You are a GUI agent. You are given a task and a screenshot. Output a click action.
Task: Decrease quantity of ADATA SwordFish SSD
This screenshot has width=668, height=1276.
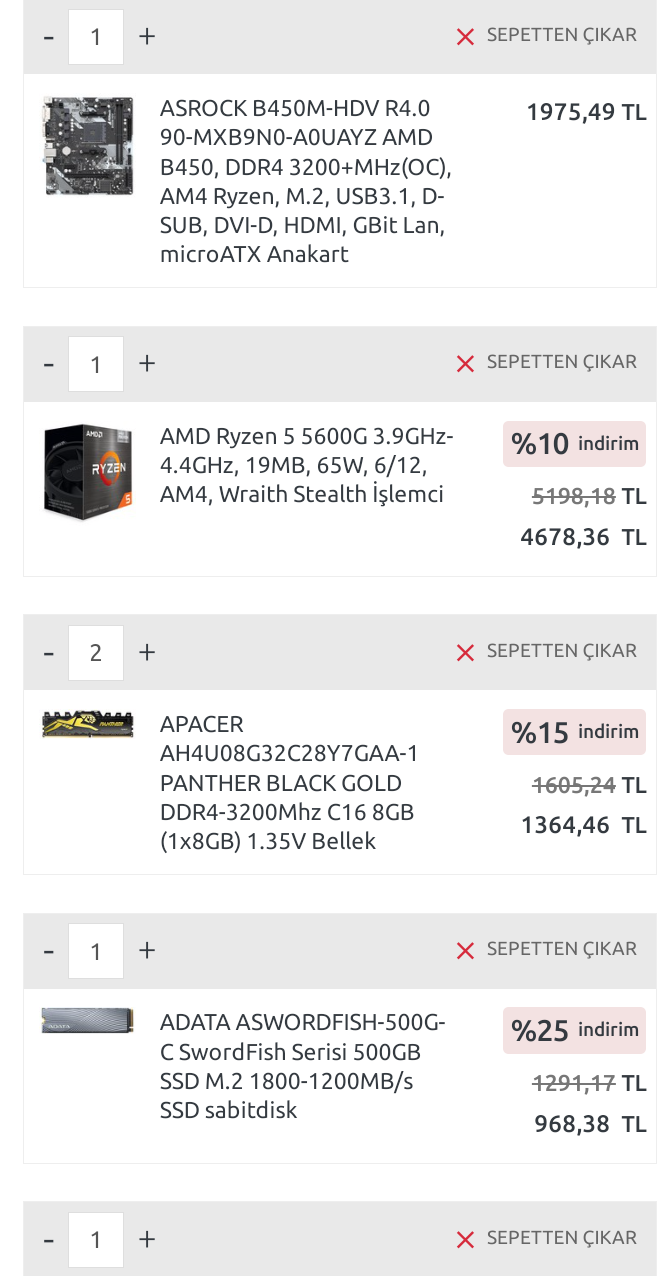tap(48, 950)
